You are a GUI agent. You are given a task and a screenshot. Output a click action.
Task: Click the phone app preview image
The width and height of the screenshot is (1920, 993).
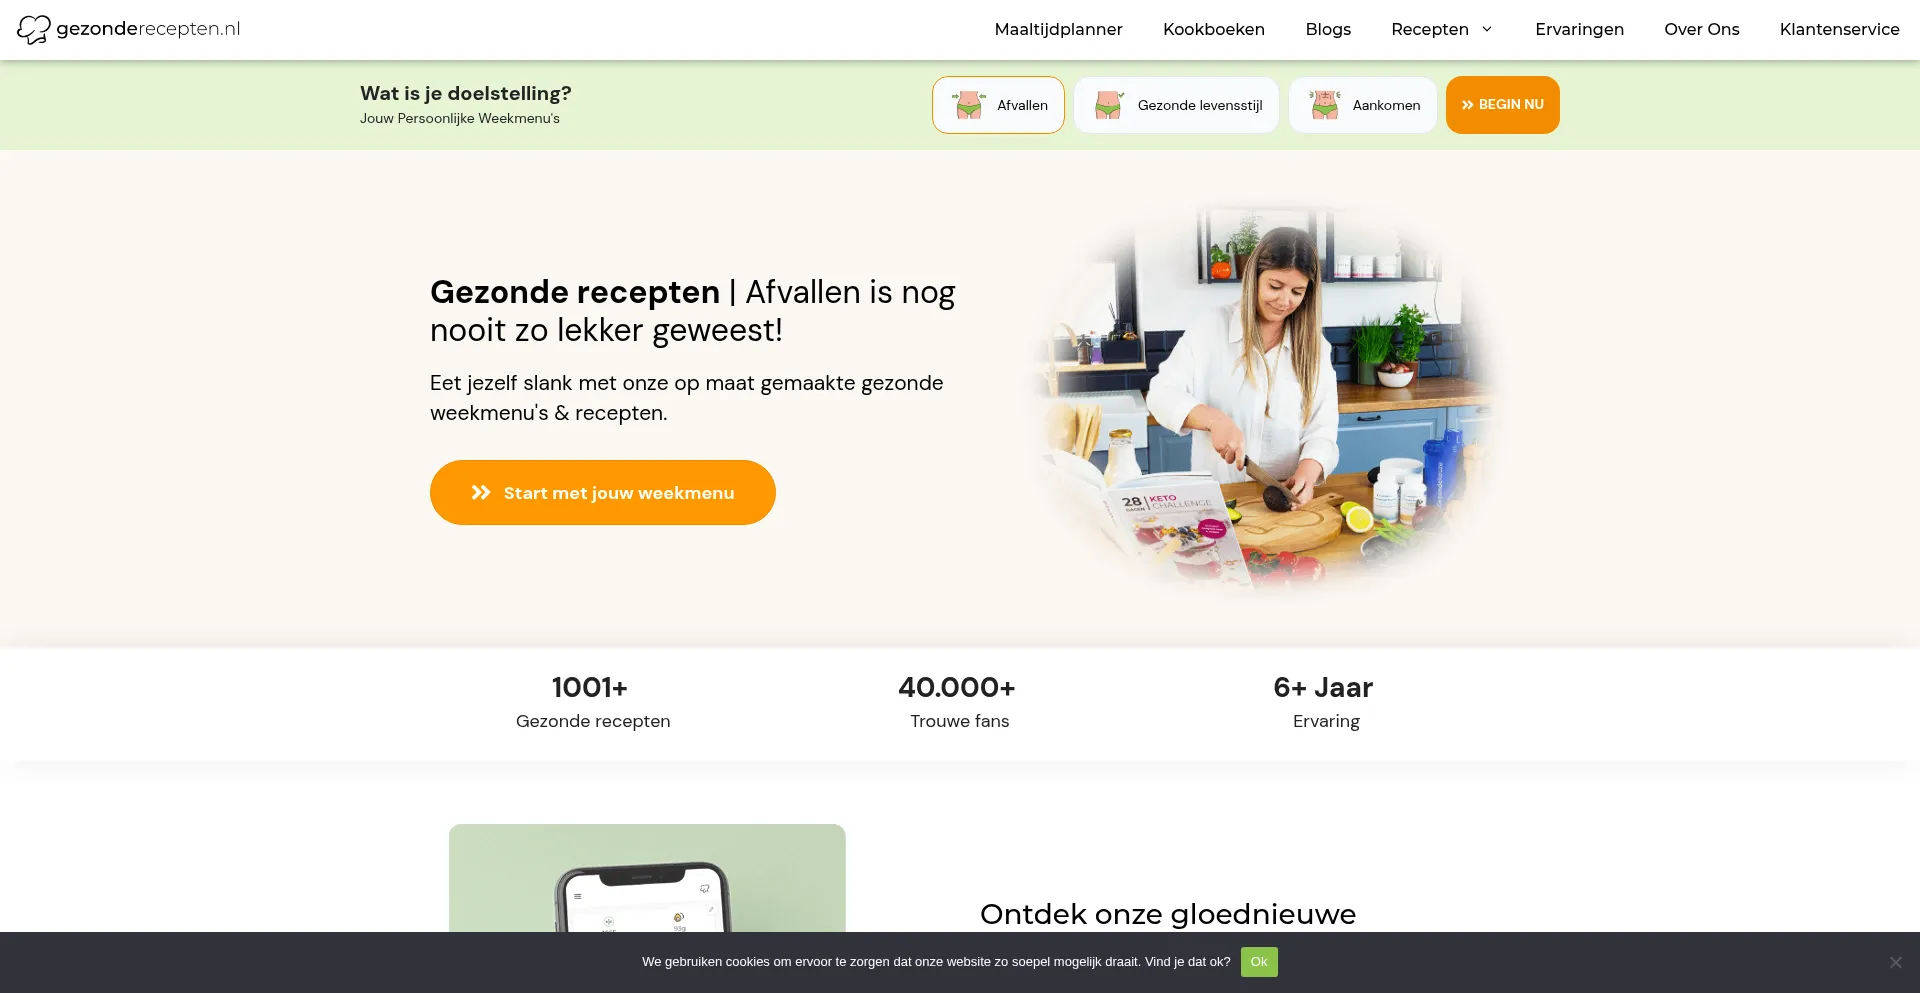point(647,878)
